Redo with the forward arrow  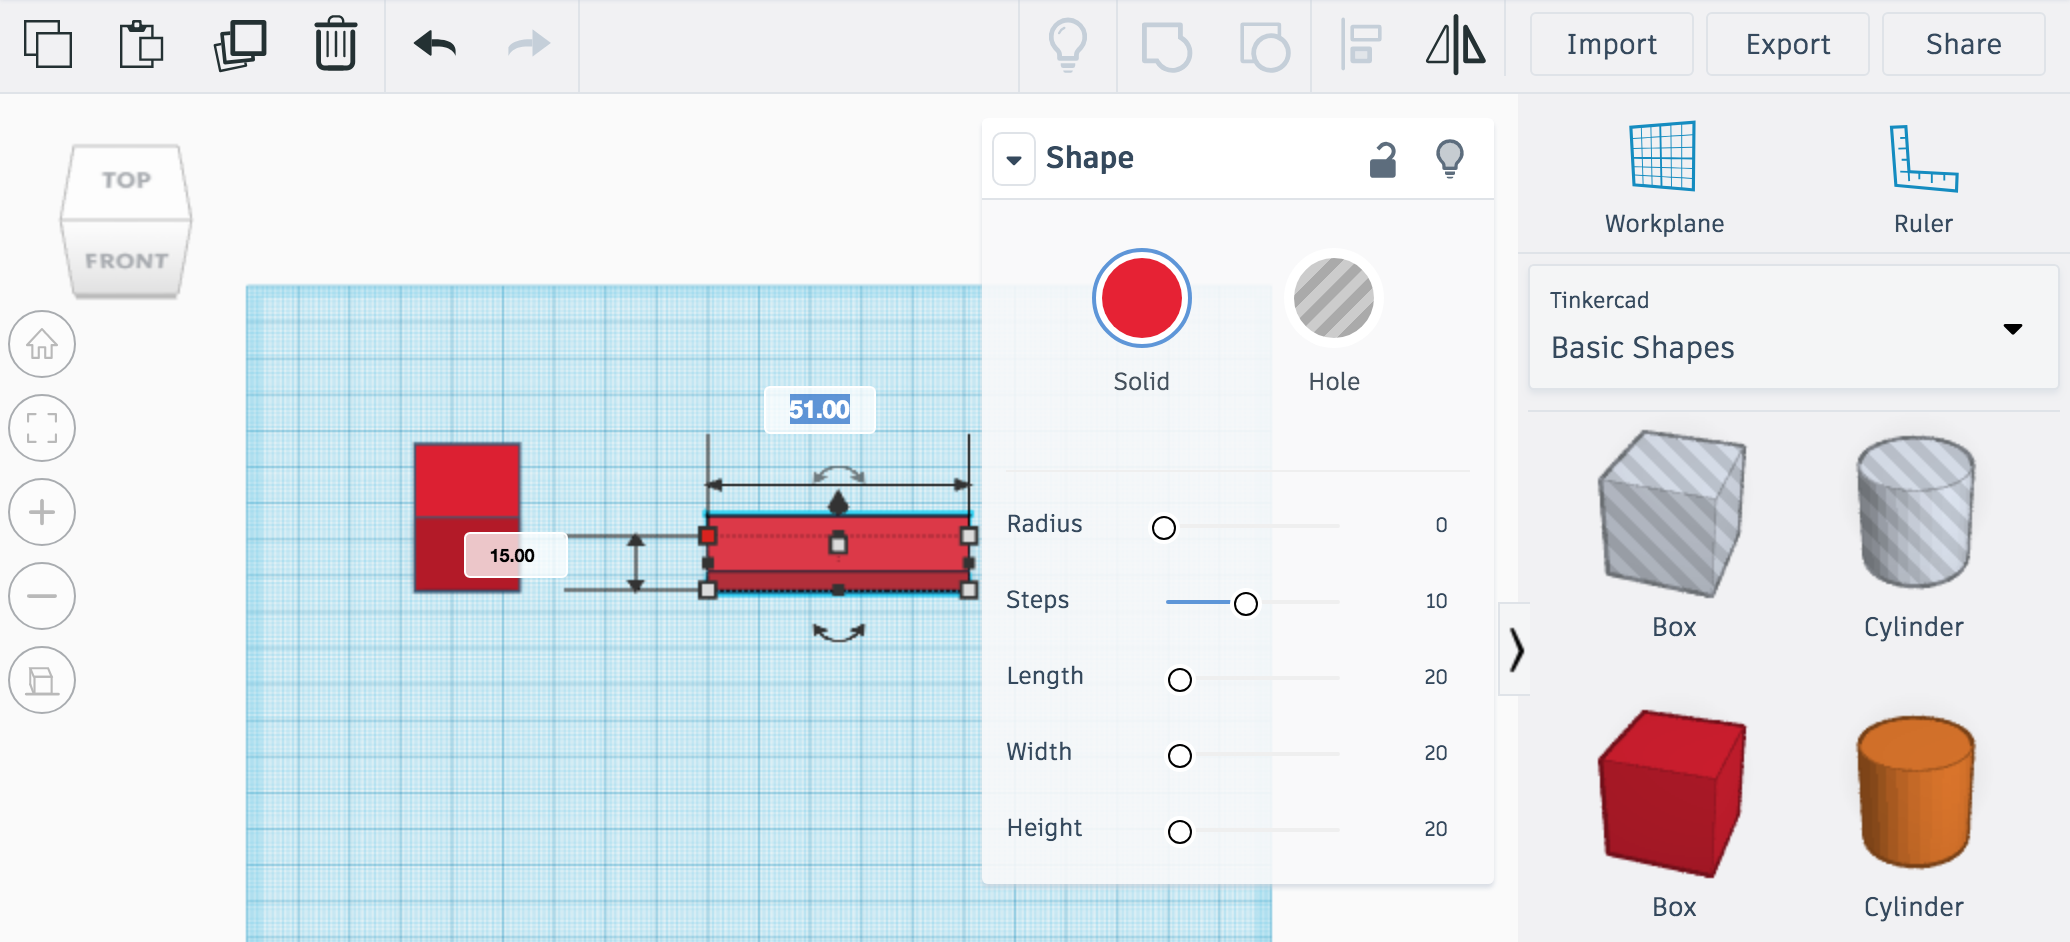[x=528, y=44]
